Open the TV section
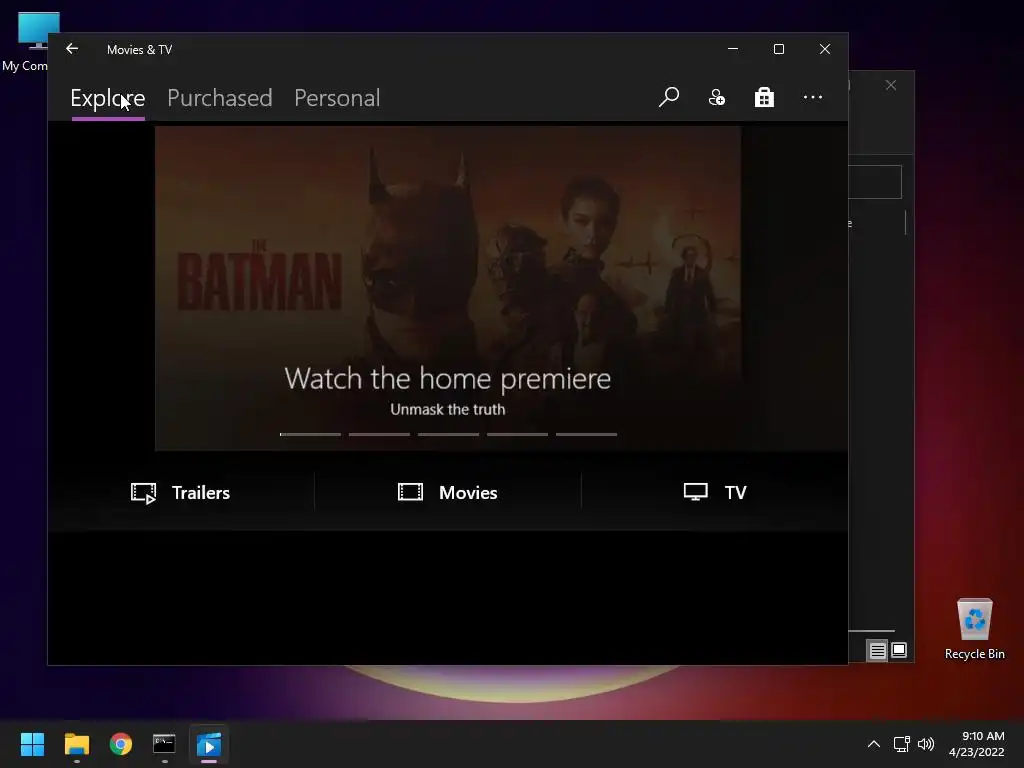This screenshot has height=768, width=1024. click(714, 492)
